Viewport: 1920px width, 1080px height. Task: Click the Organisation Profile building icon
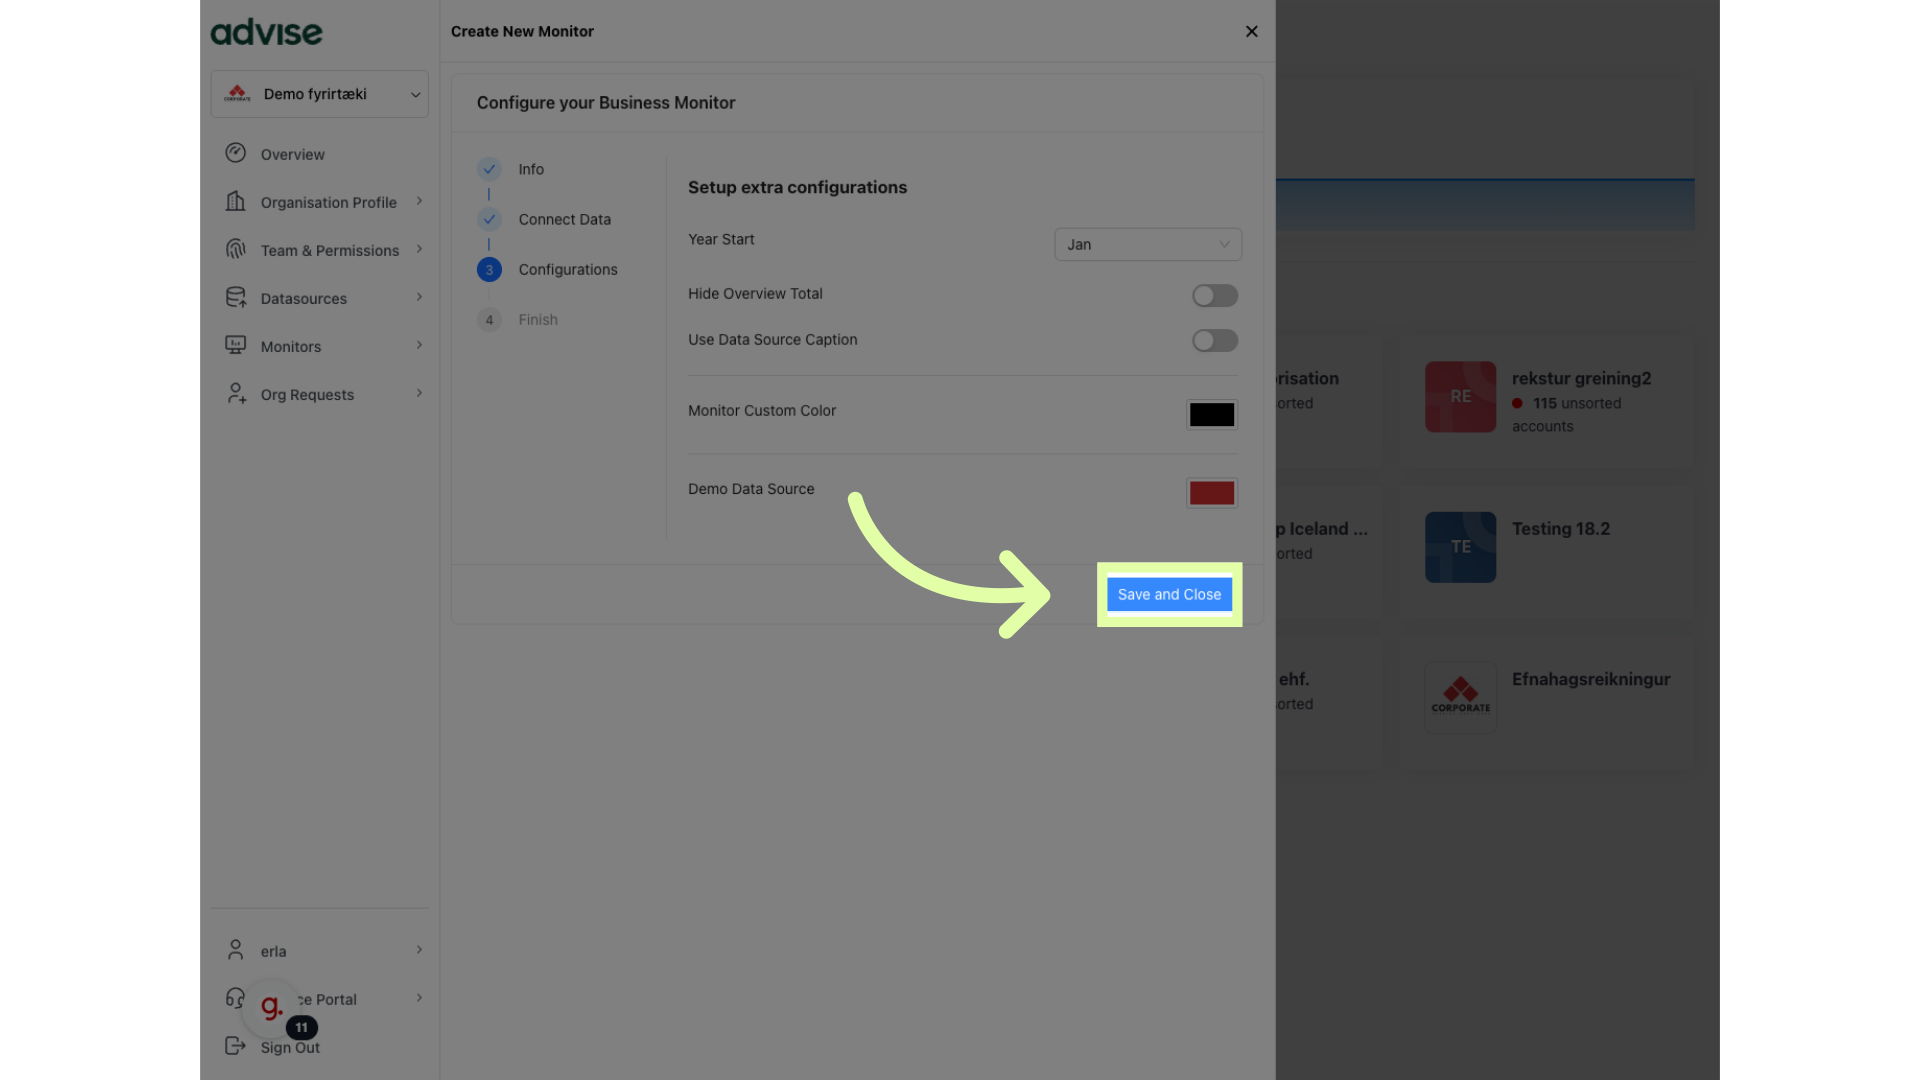coord(235,201)
